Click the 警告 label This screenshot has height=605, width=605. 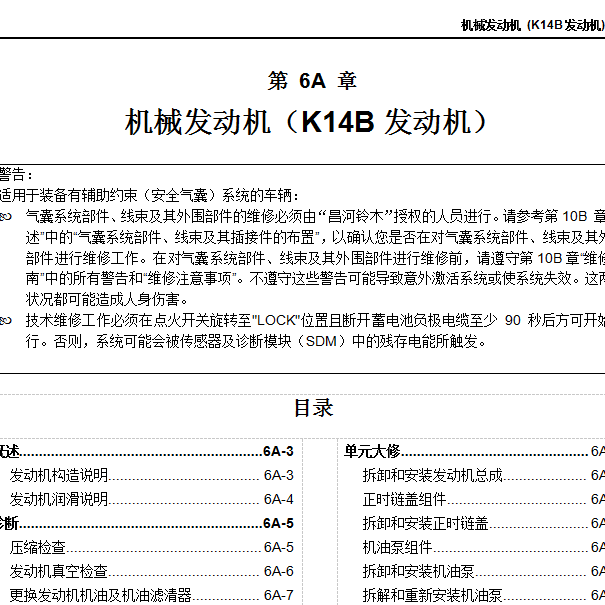coord(16,174)
